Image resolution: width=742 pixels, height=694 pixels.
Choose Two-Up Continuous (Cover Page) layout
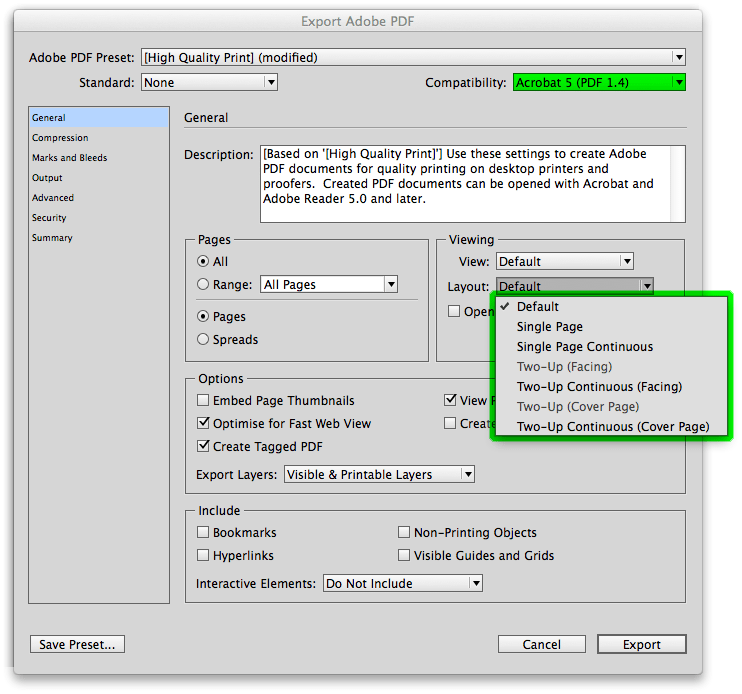click(611, 426)
